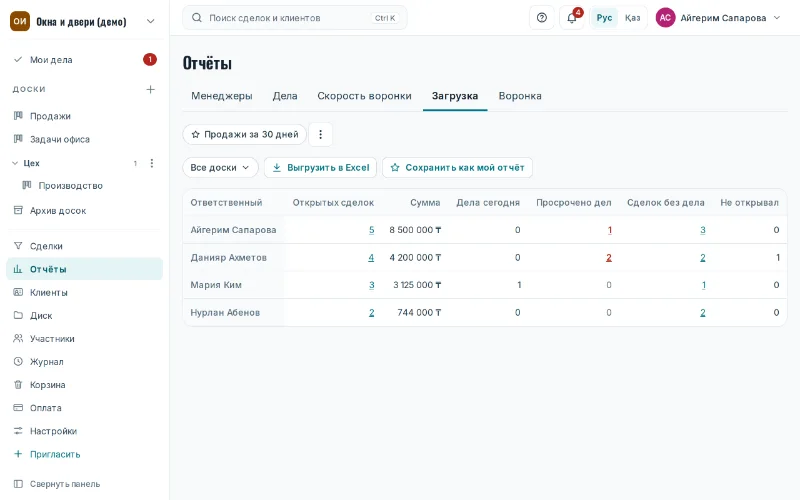Open notifications bell
Image resolution: width=800 pixels, height=500 pixels.
click(x=571, y=18)
